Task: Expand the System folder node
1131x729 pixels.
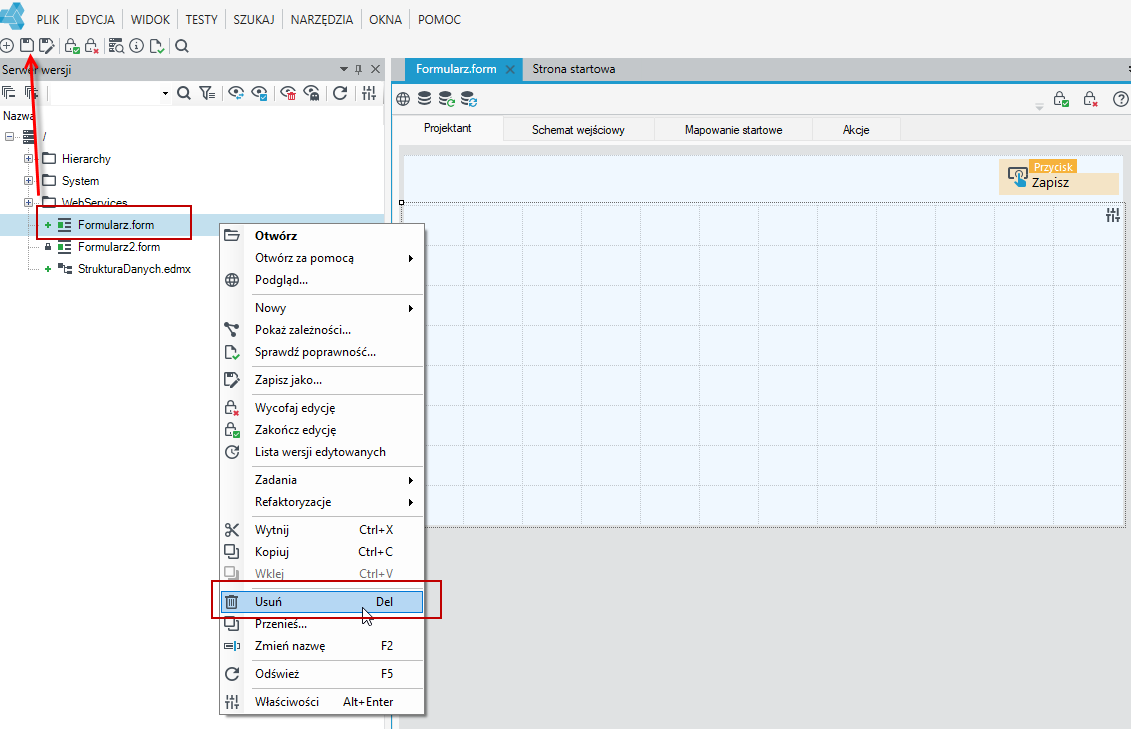Action: 28,180
